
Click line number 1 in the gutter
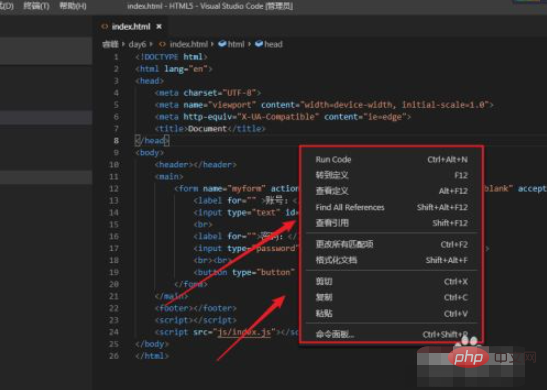[x=116, y=57]
